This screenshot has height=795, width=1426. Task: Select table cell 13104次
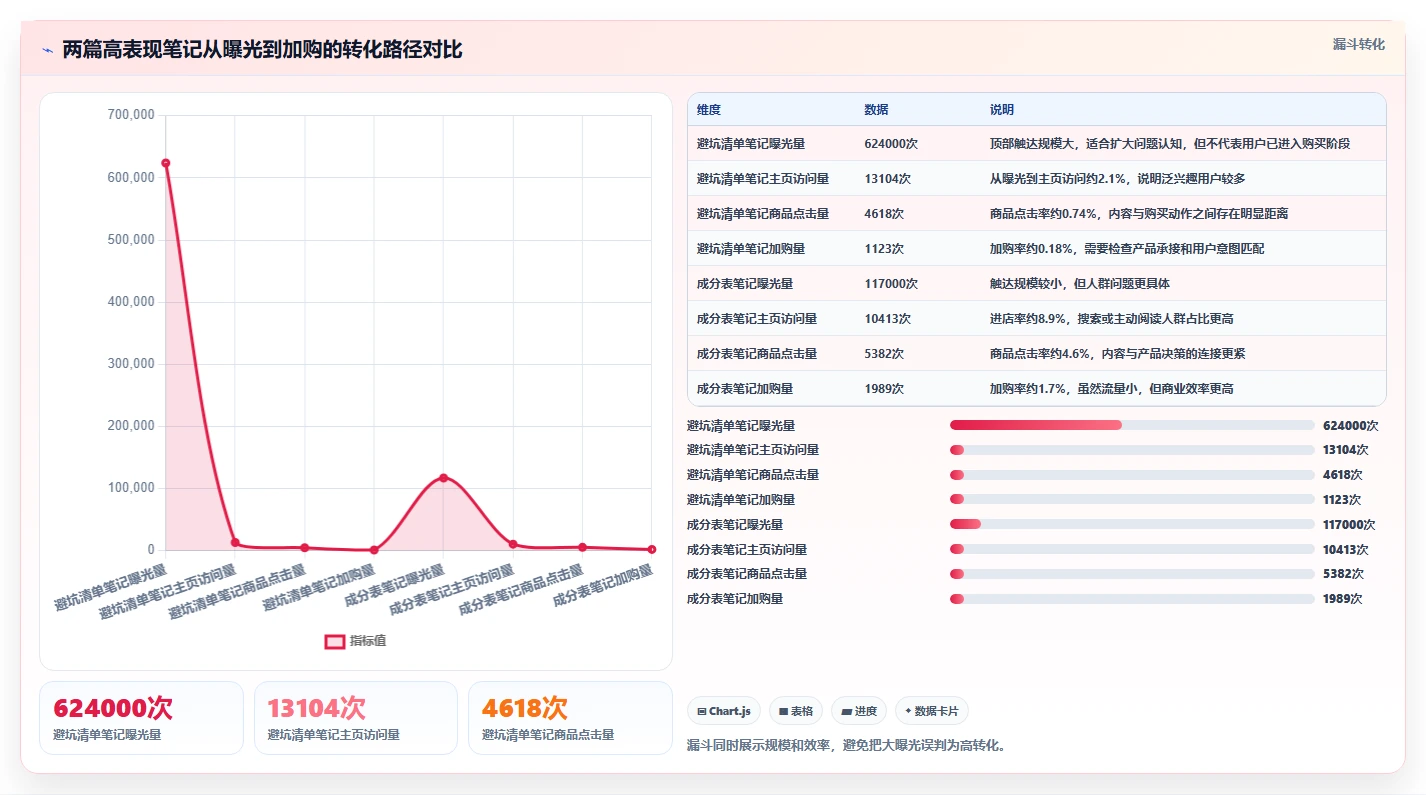coord(888,179)
